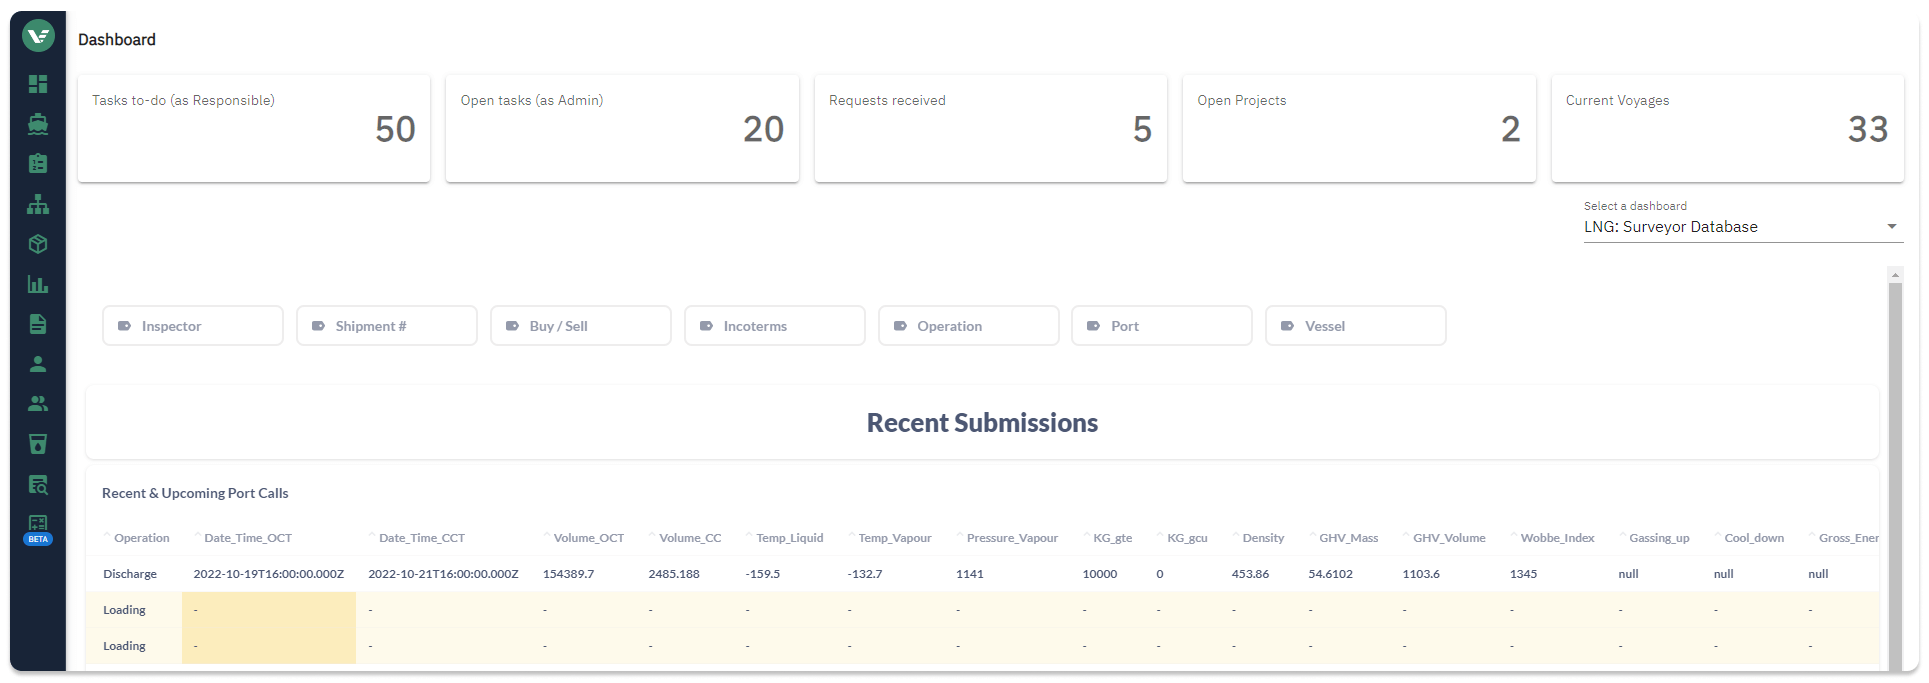Select the Discharge row operation cell
This screenshot has width=1929, height=683.
[130, 574]
